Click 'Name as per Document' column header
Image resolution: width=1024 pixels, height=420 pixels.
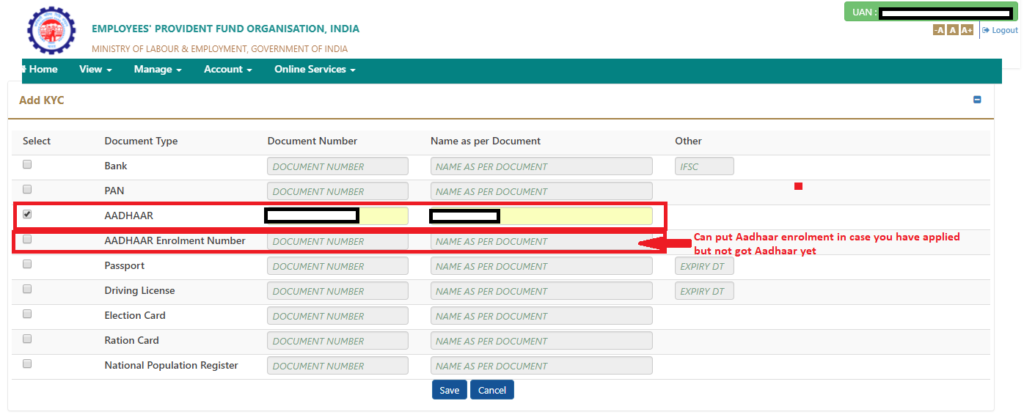click(485, 141)
